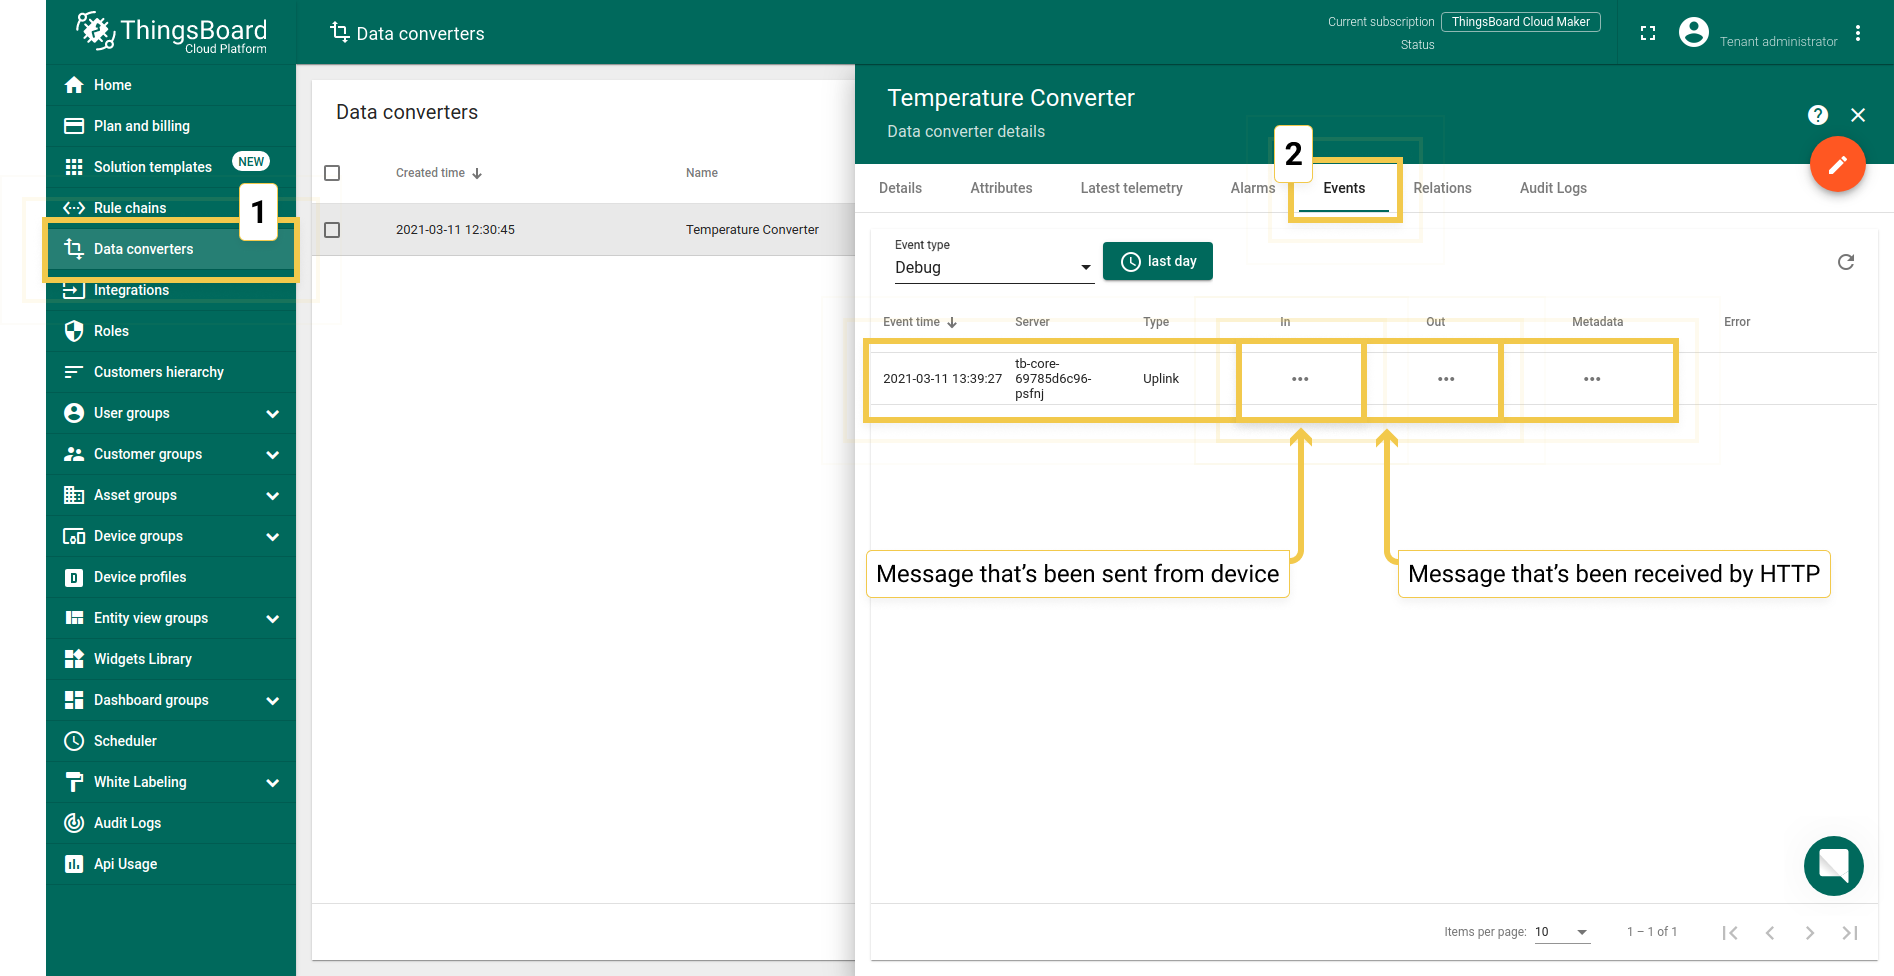Click the last day time button
Image resolution: width=1894 pixels, height=976 pixels.
(1158, 261)
